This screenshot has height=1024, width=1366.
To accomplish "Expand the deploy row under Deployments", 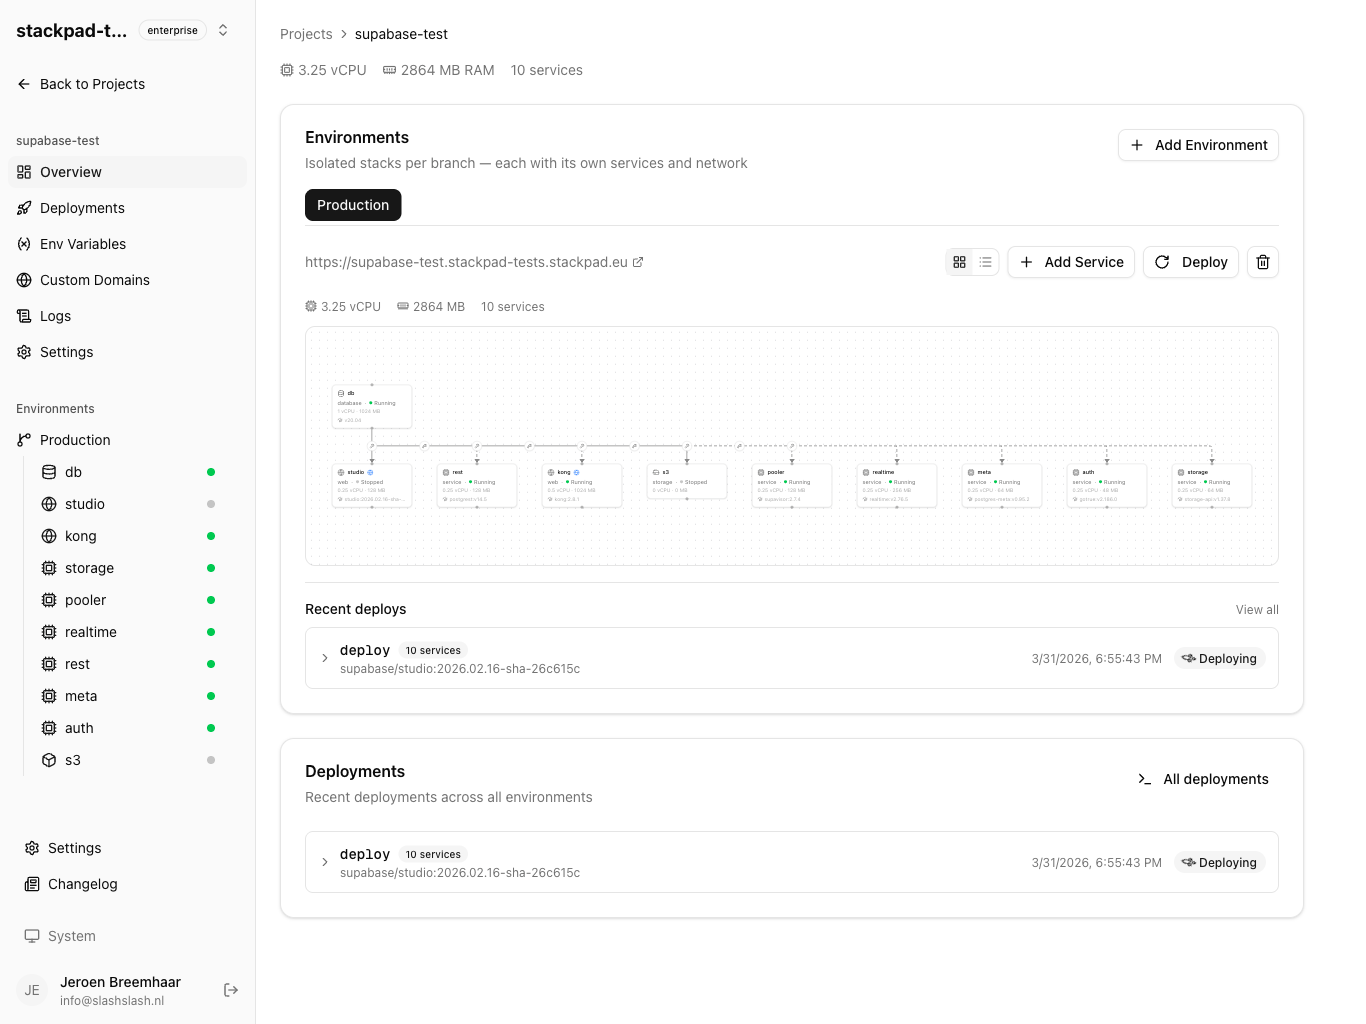I will [324, 862].
